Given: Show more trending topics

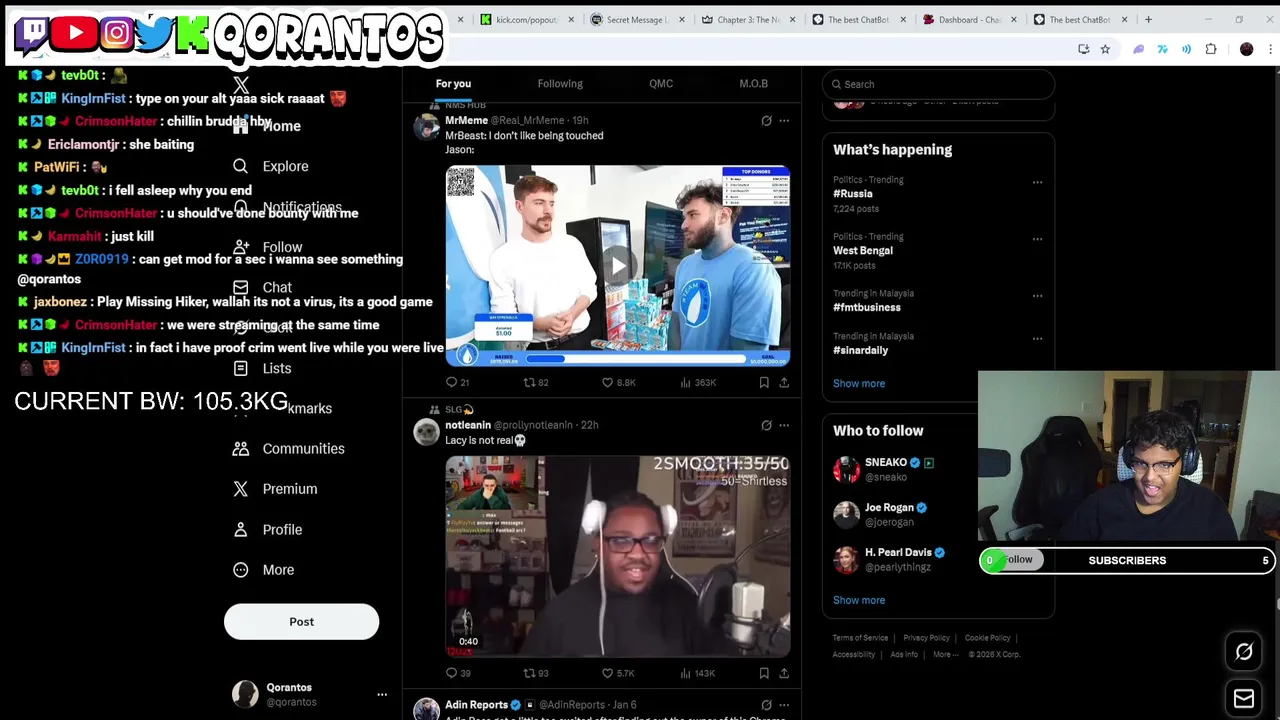Looking at the screenshot, I should pyautogui.click(x=859, y=383).
